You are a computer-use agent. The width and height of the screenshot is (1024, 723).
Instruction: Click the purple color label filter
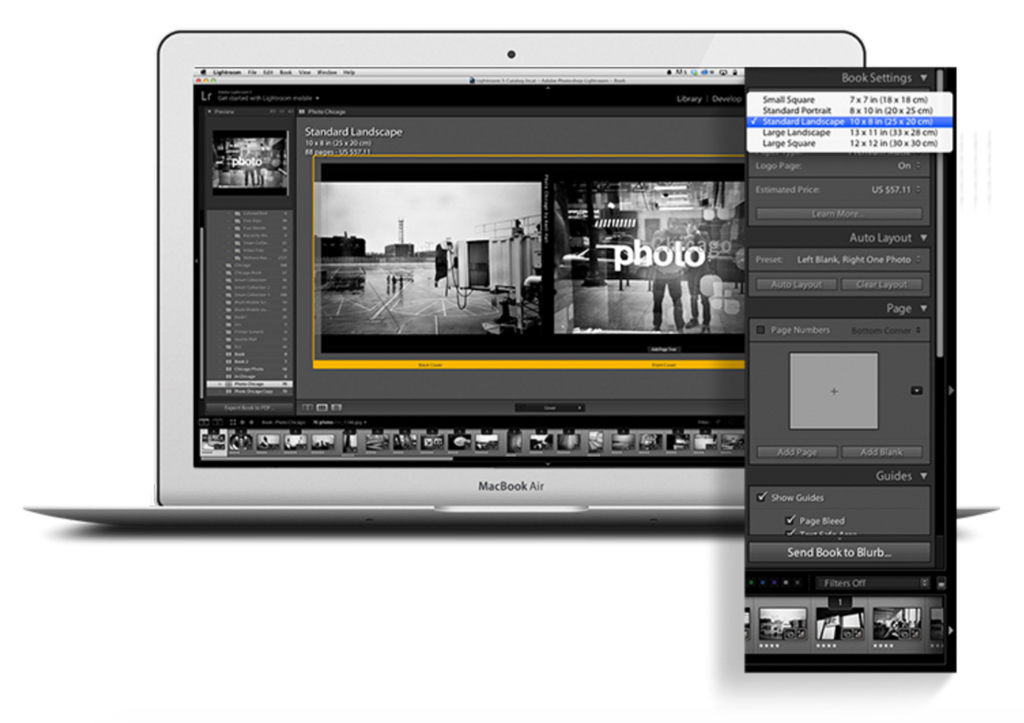click(775, 583)
